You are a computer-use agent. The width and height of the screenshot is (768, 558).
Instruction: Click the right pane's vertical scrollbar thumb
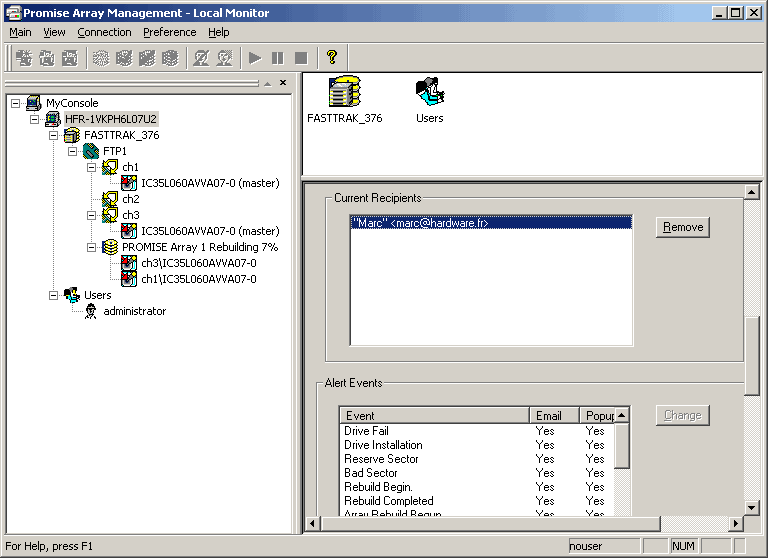[751, 356]
